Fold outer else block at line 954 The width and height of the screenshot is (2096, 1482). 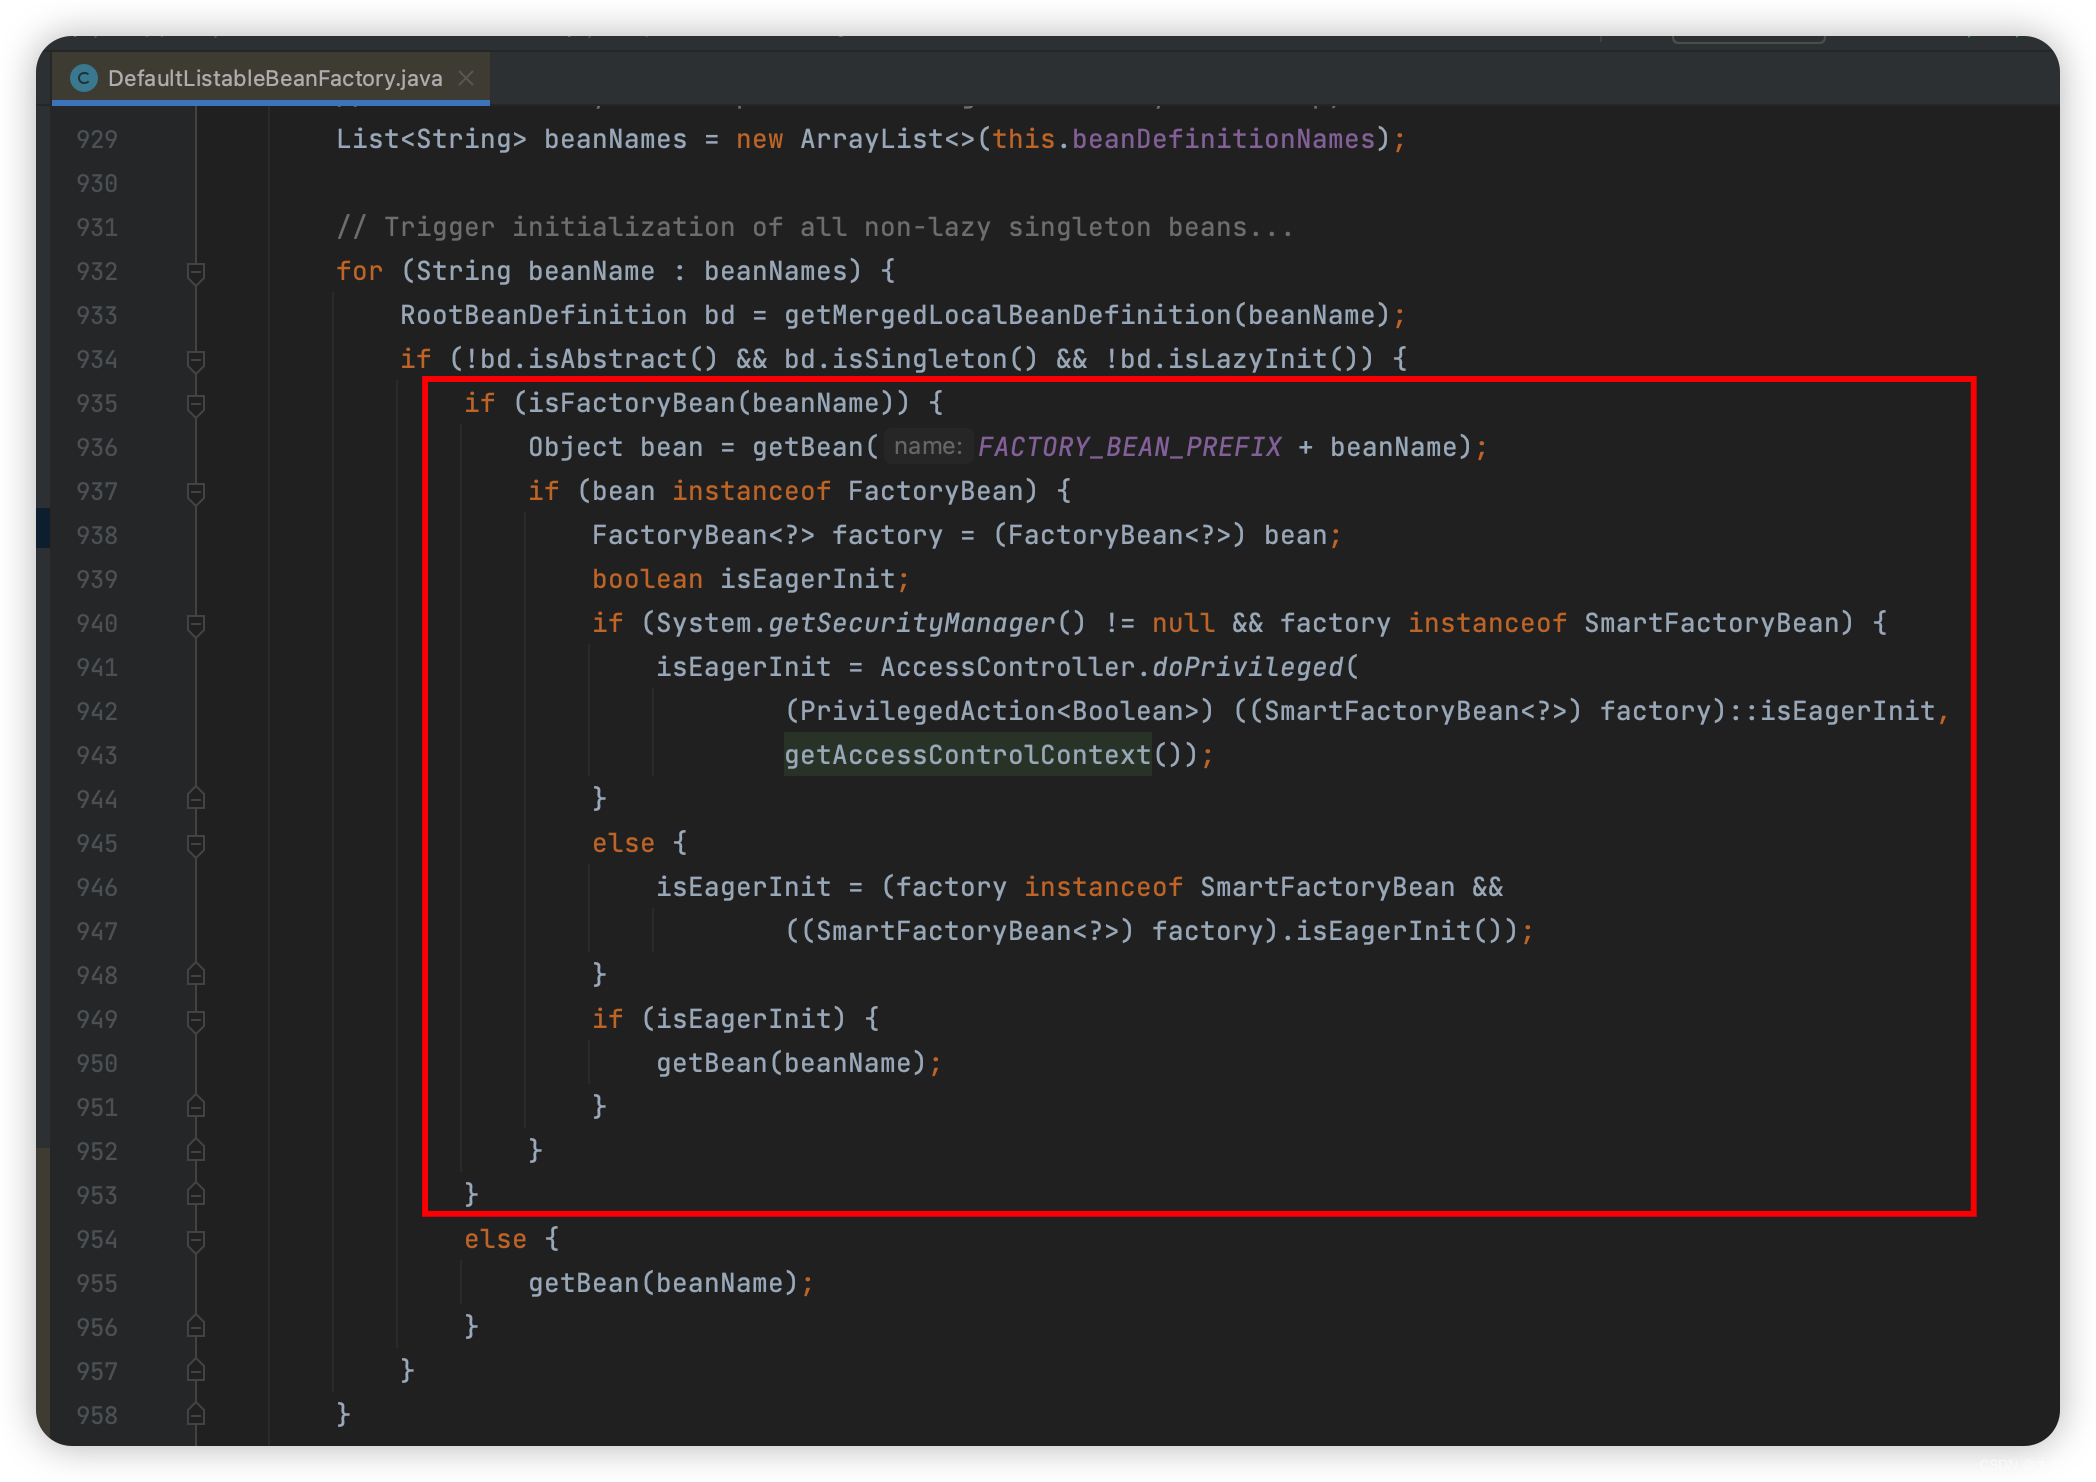(x=196, y=1240)
